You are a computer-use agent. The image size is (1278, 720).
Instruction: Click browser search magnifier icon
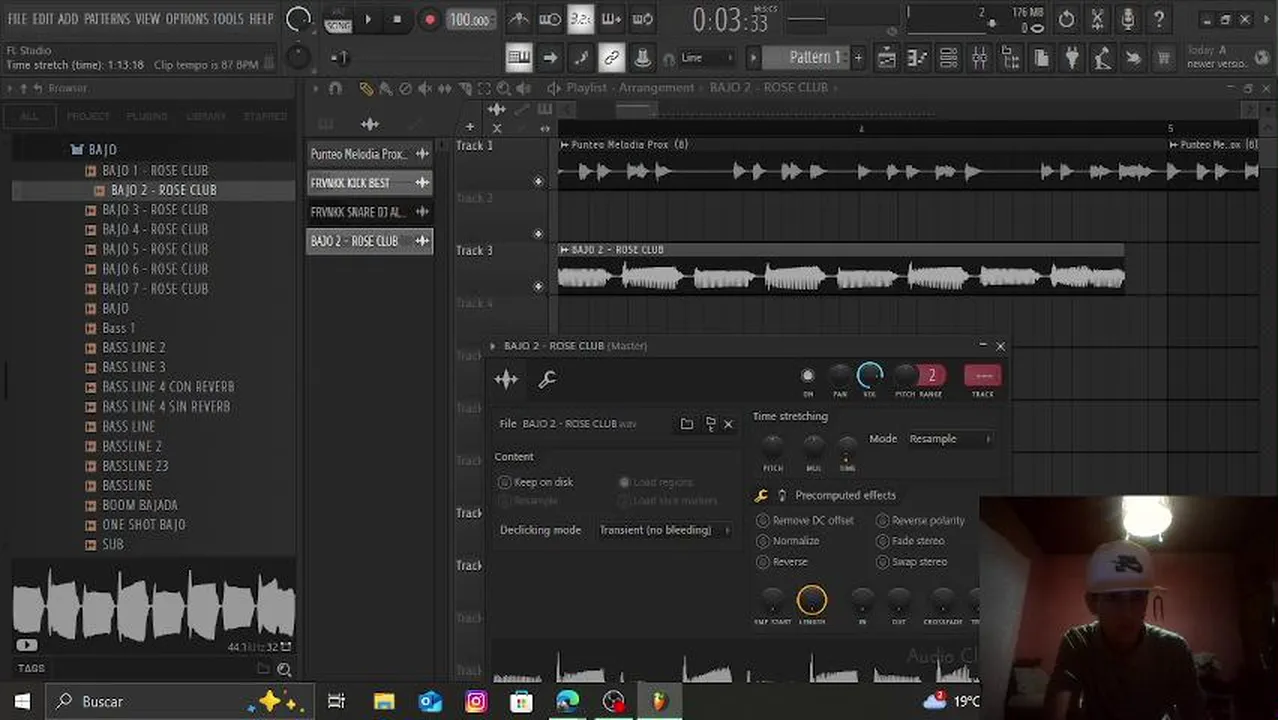(x=284, y=670)
